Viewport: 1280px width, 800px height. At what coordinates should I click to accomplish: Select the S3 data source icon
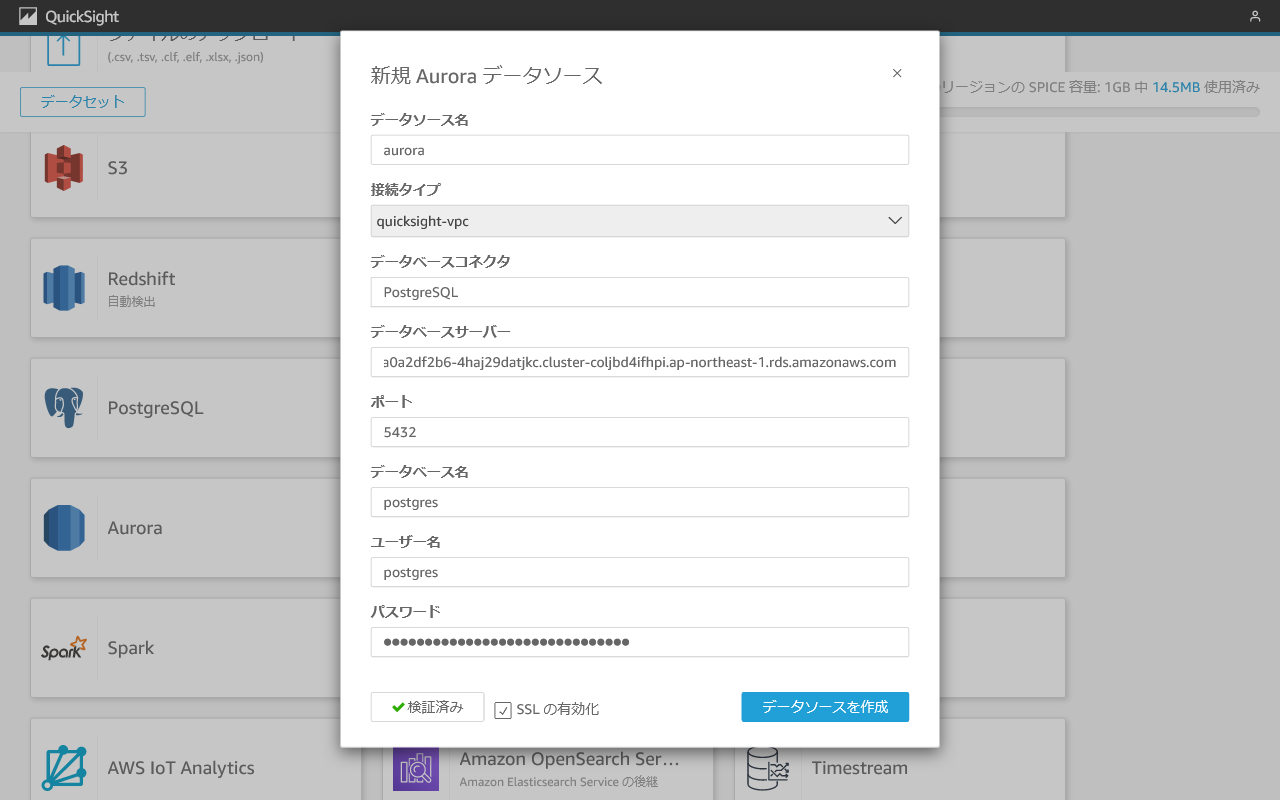point(64,168)
